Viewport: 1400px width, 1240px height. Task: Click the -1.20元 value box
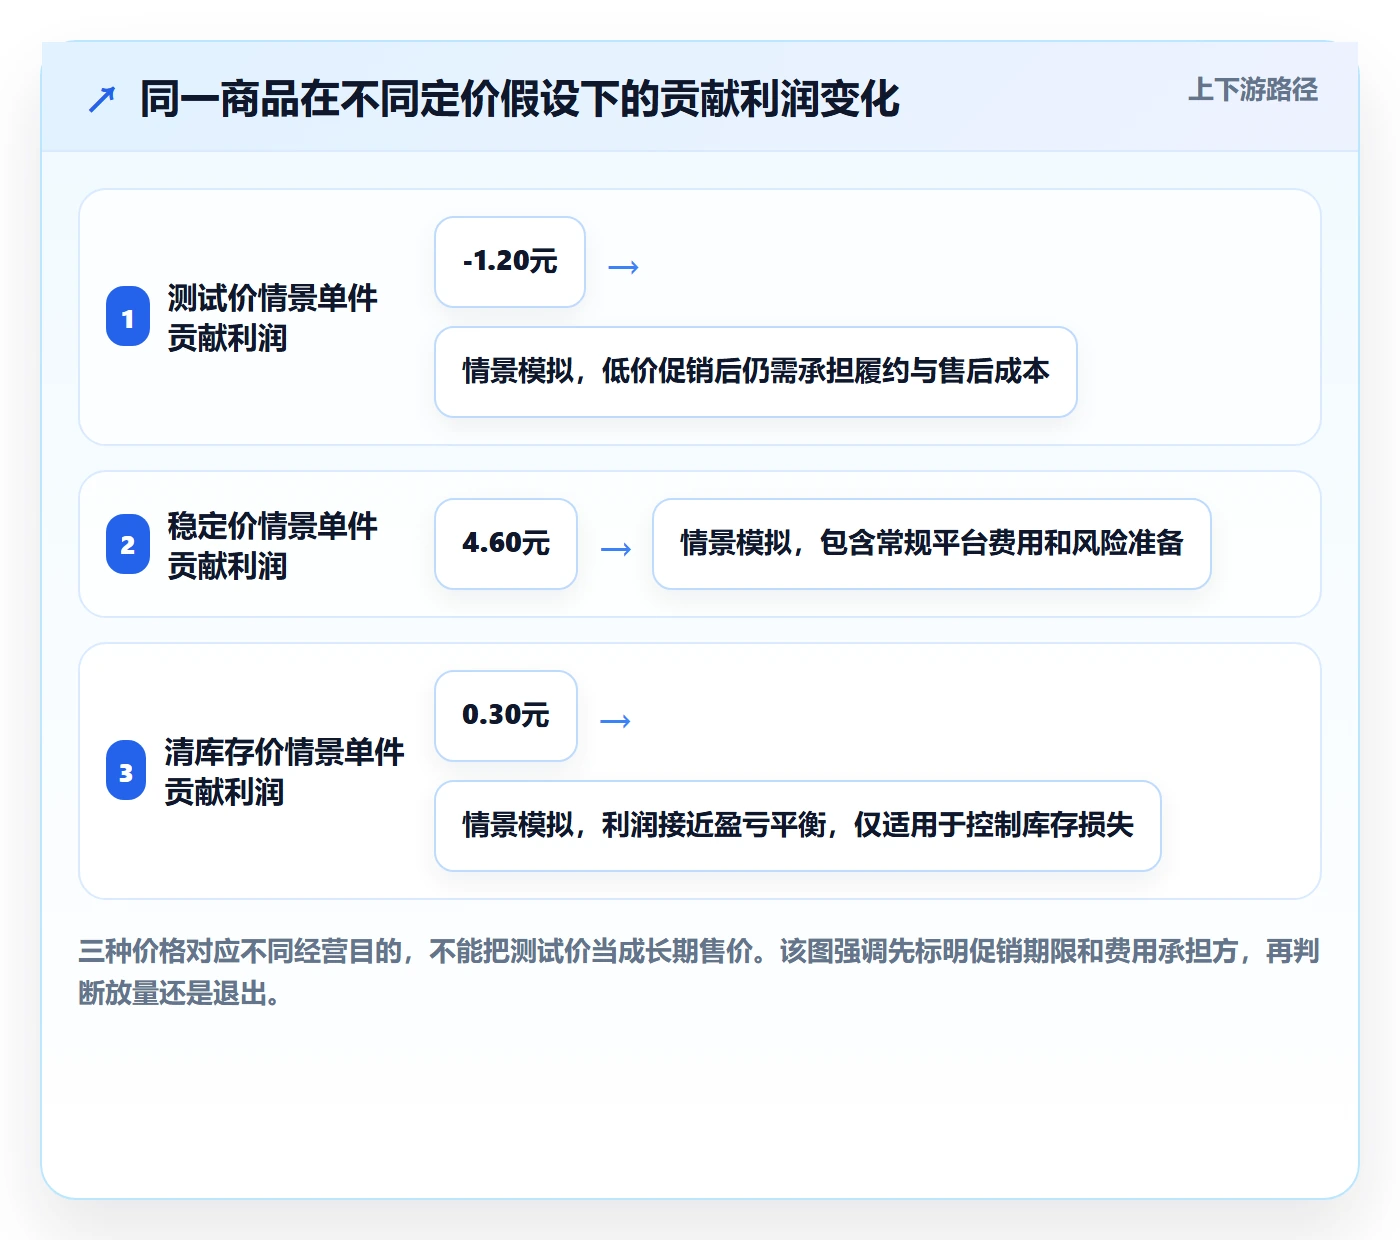coord(510,262)
